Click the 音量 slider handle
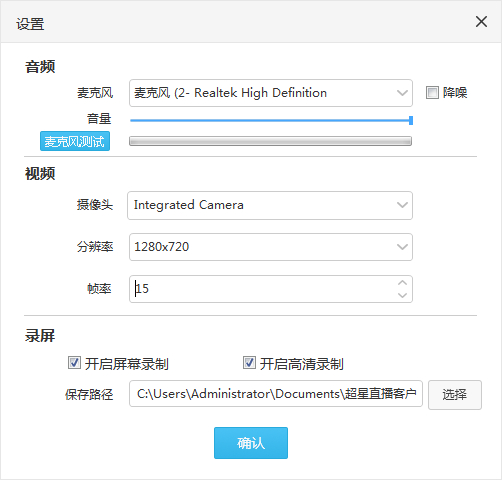This screenshot has width=502, height=480. (x=411, y=120)
